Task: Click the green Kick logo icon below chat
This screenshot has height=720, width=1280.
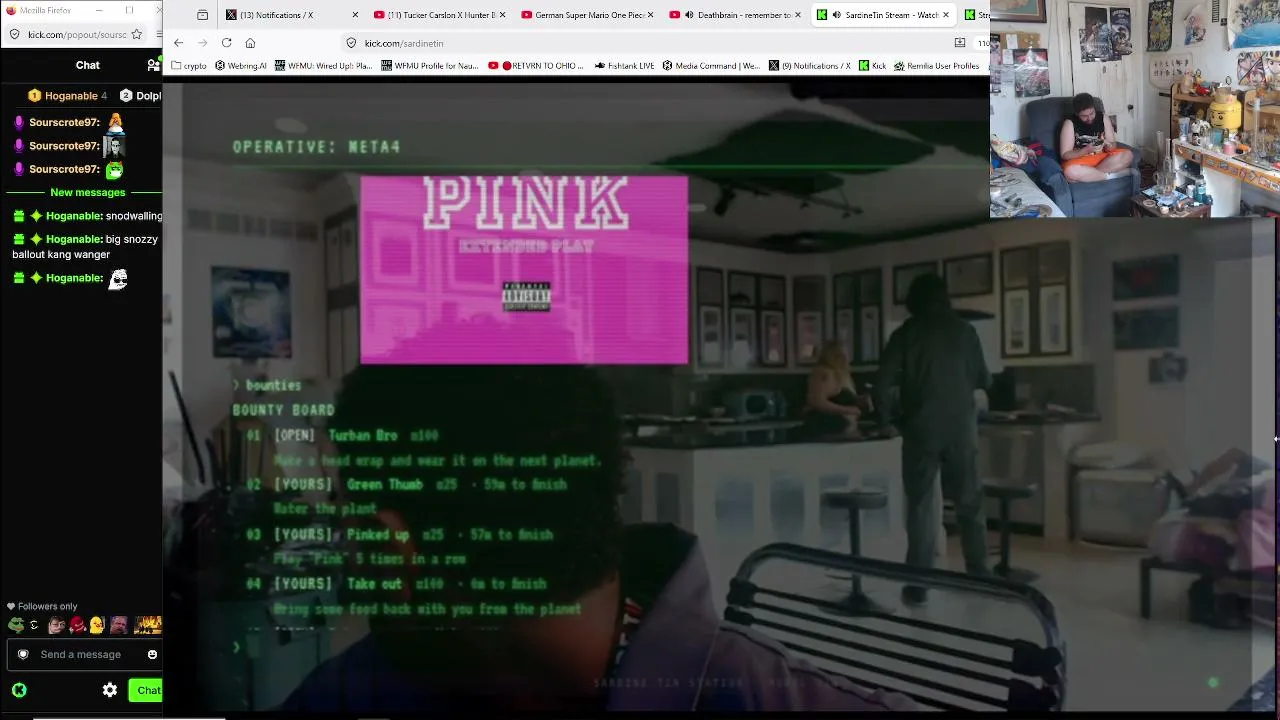Action: tap(19, 690)
